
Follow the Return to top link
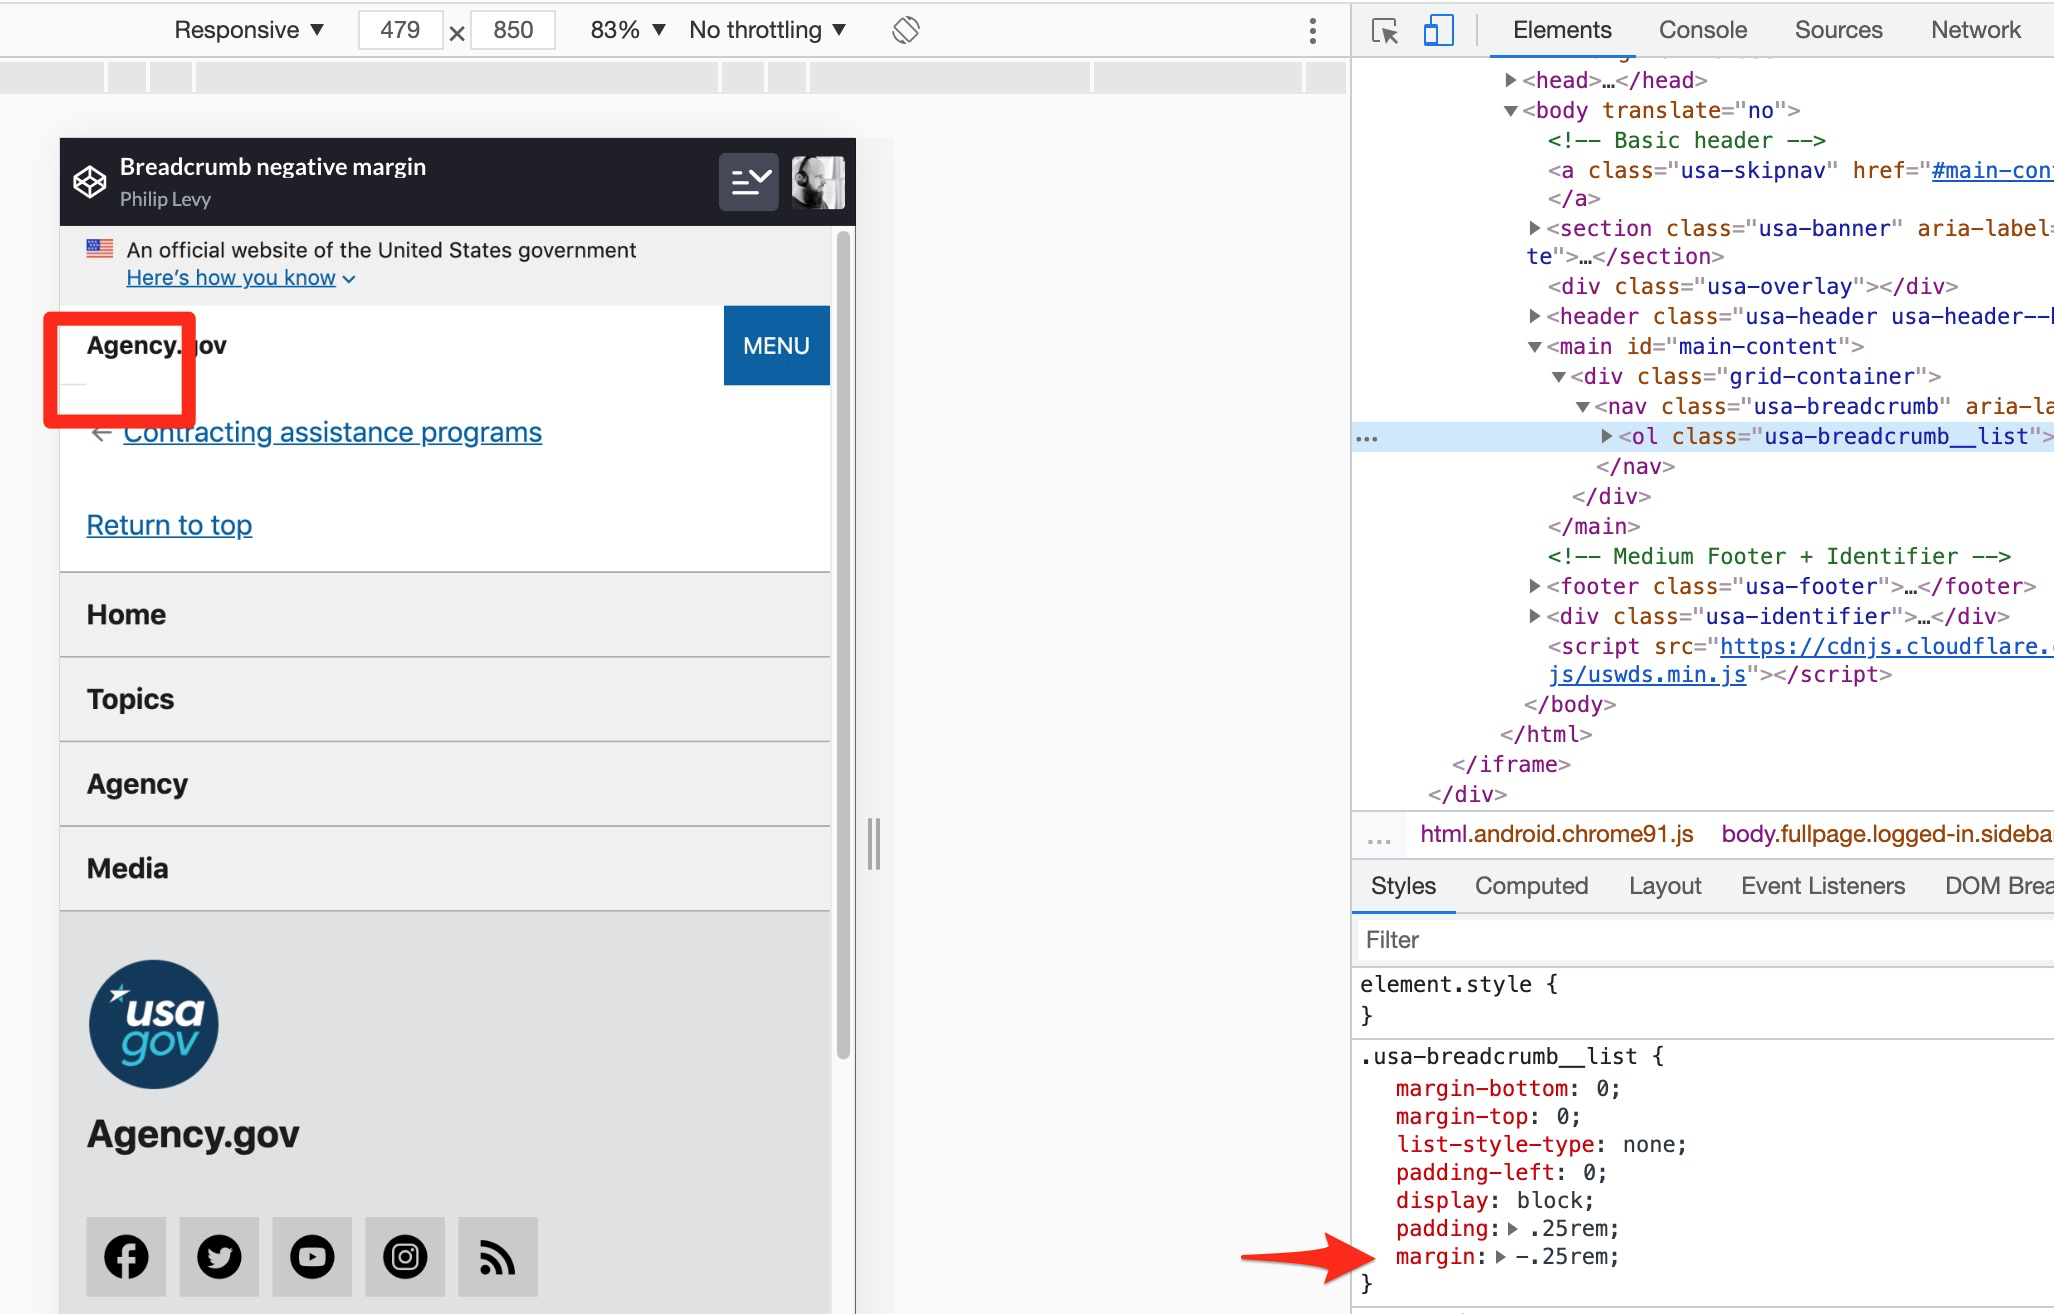coord(169,525)
